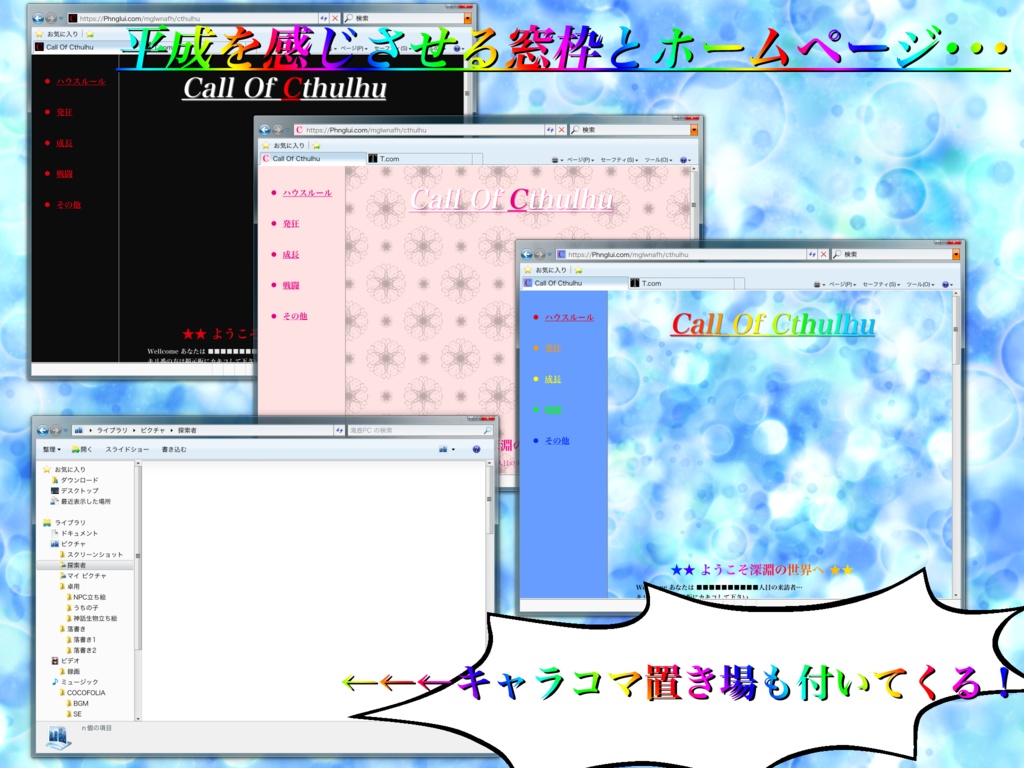Screen dimensions: 1024x768
Task: Click お気に入り button in blue-theme browser
Action: pyautogui.click(x=545, y=270)
